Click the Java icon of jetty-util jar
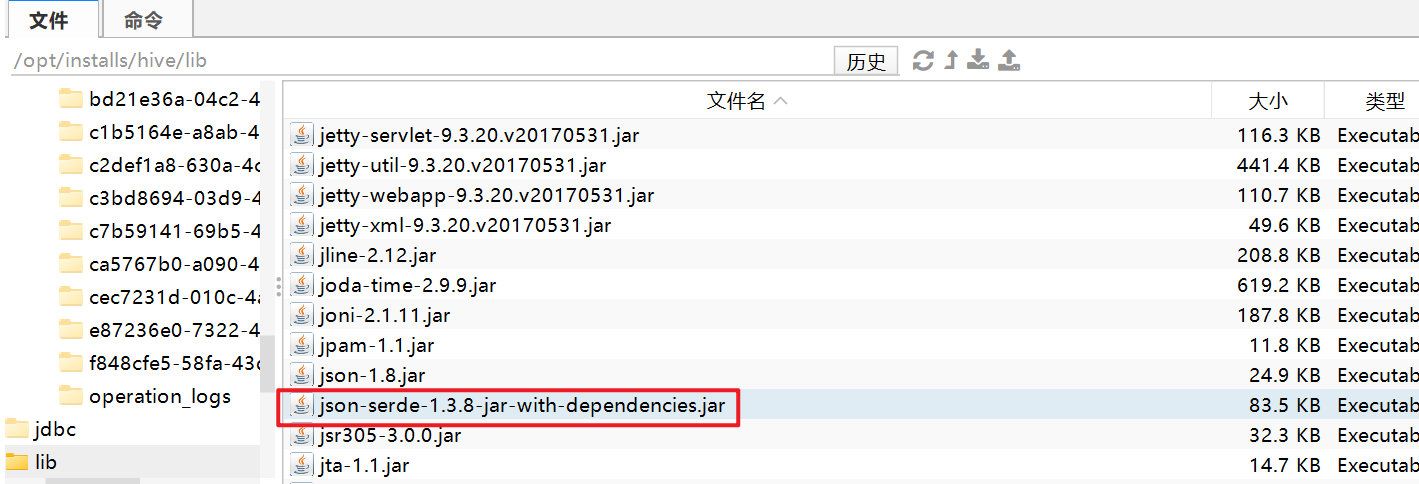 coord(301,165)
